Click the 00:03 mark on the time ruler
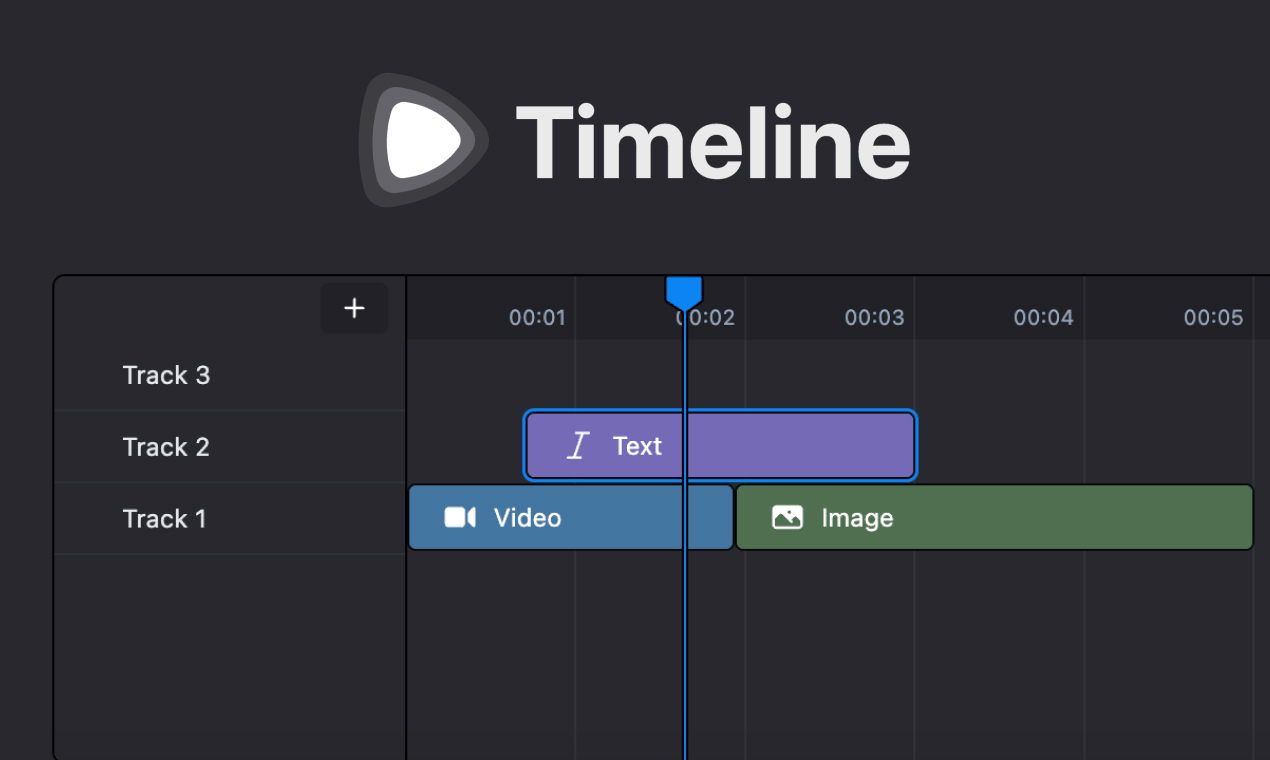This screenshot has height=760, width=1270. click(875, 317)
